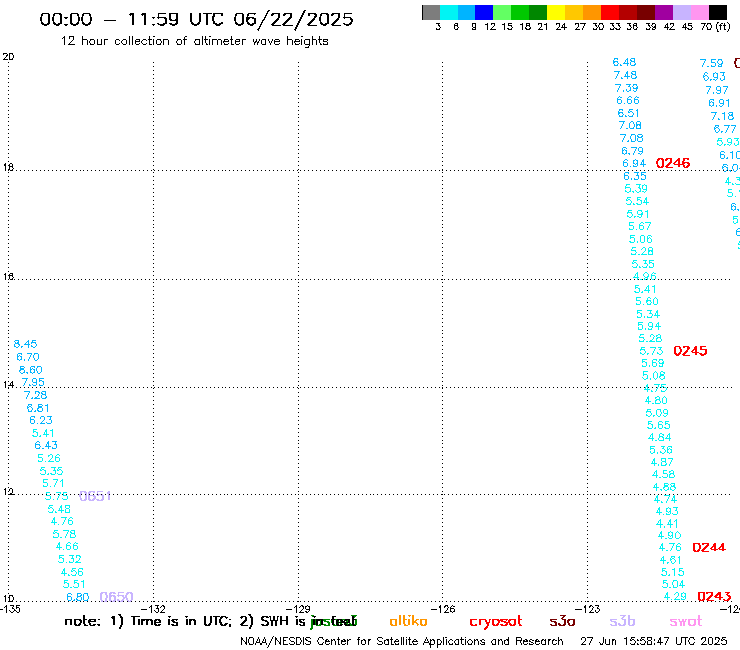
Task: Select the 7.95 wave height reading
Action: 33,382
